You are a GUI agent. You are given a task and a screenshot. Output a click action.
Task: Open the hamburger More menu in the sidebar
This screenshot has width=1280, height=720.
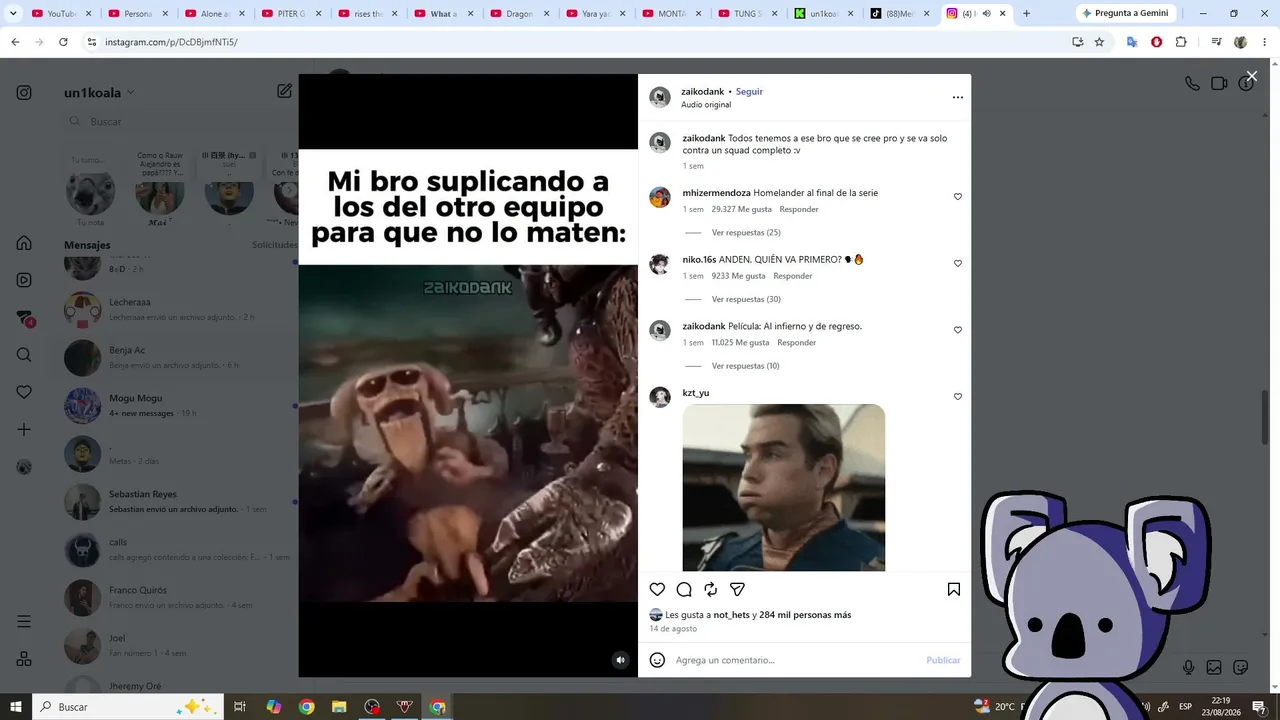[24, 622]
